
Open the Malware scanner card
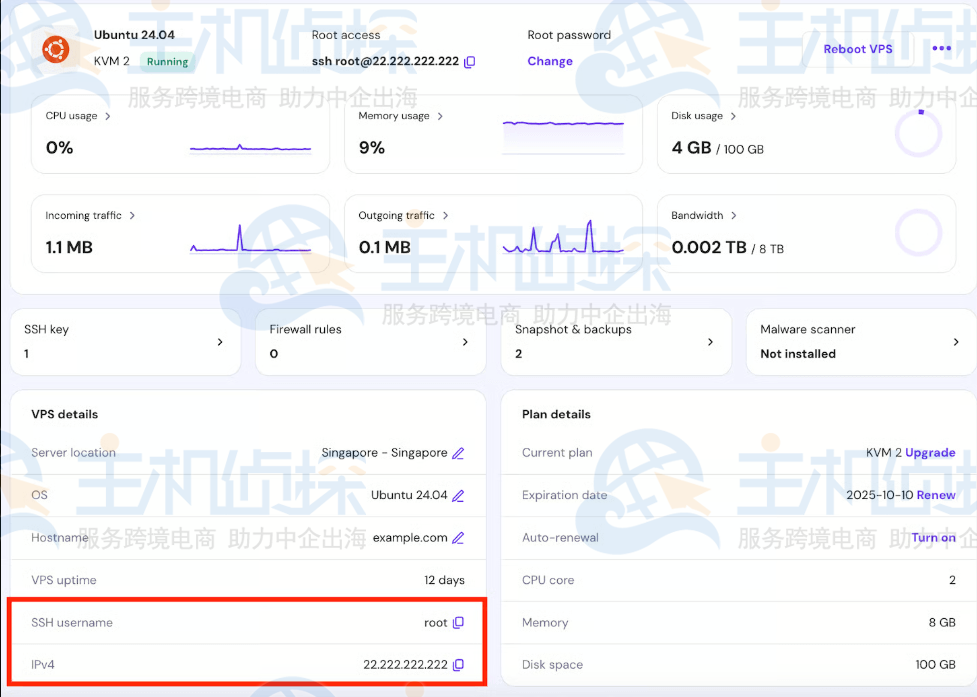pos(862,341)
